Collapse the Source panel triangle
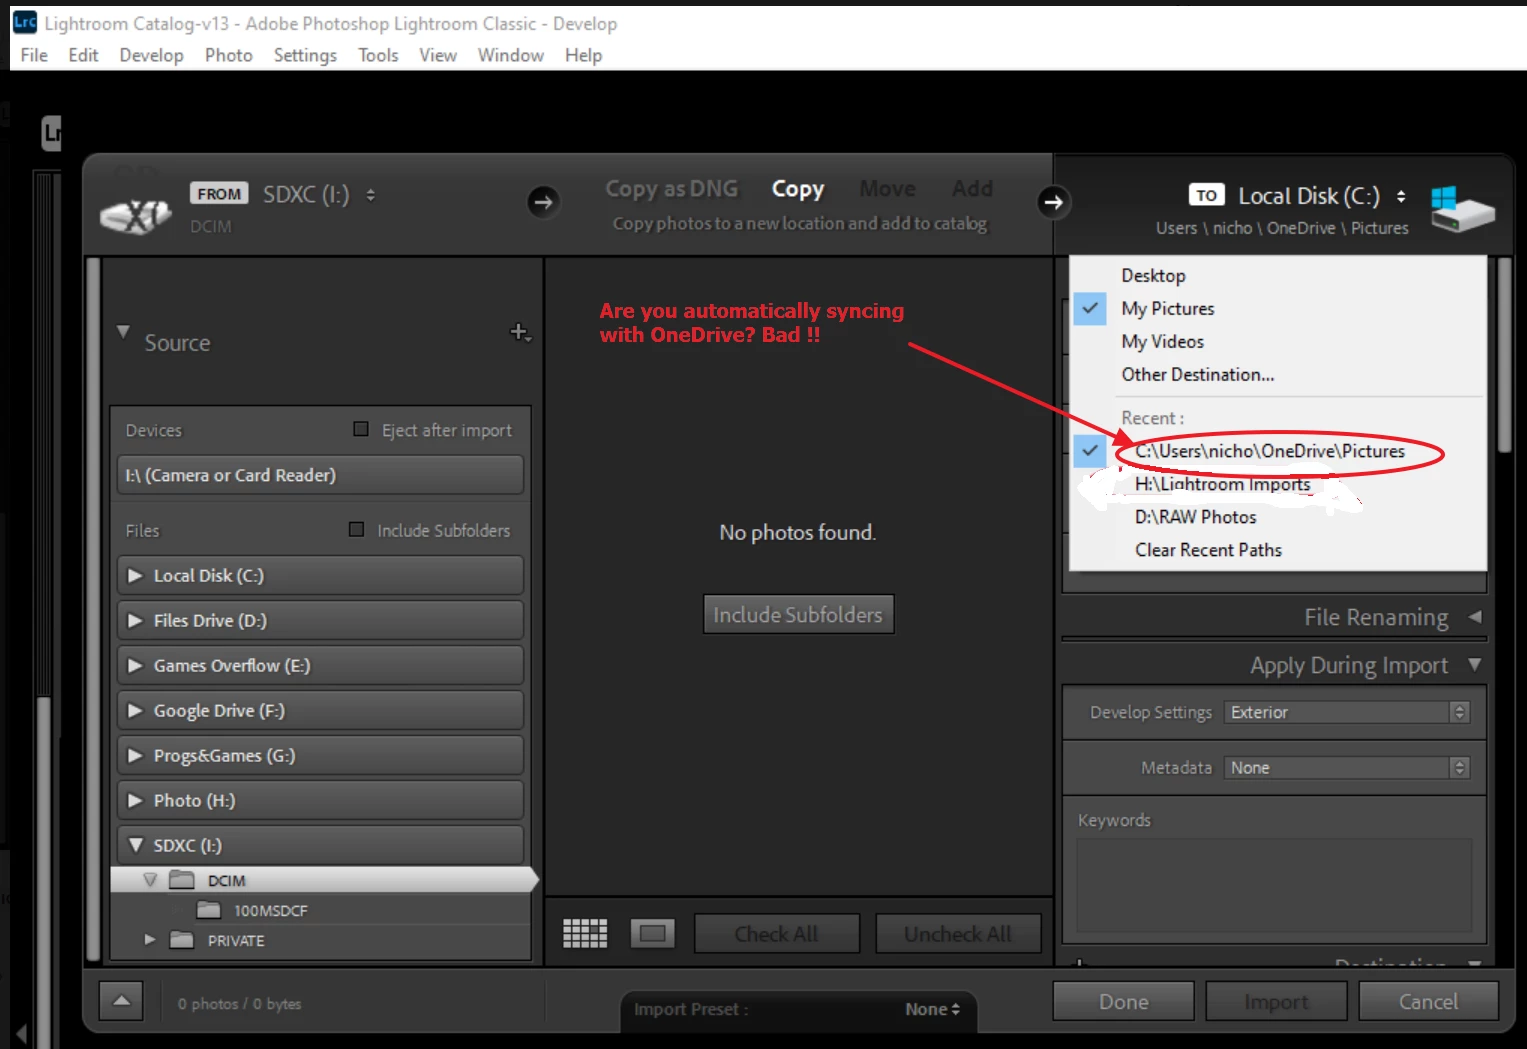This screenshot has width=1527, height=1049. coord(123,331)
